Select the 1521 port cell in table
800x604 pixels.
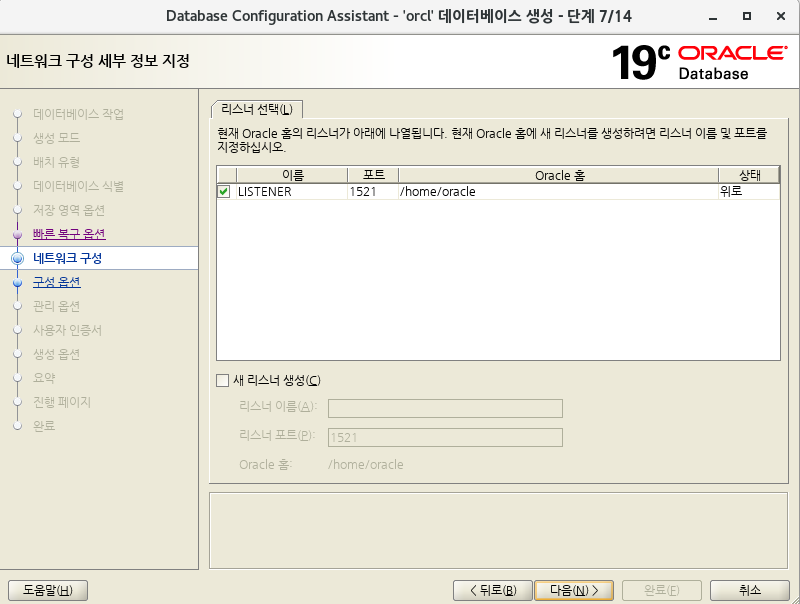373,192
